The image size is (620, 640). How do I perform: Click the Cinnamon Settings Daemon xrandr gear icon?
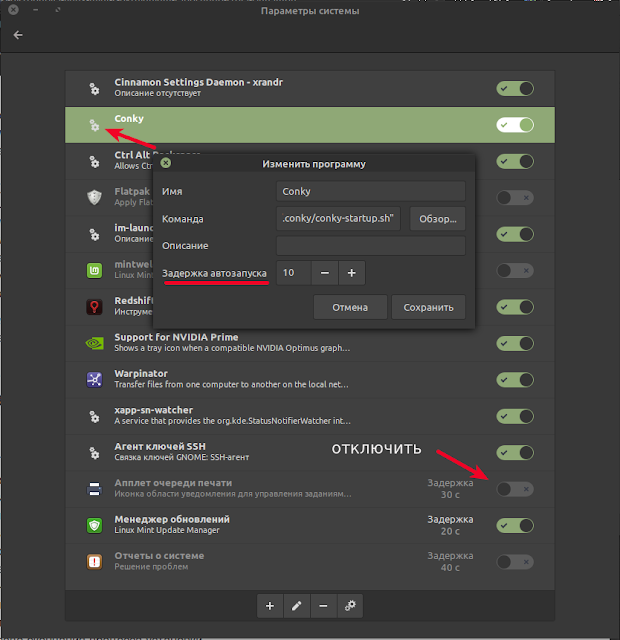click(94, 89)
